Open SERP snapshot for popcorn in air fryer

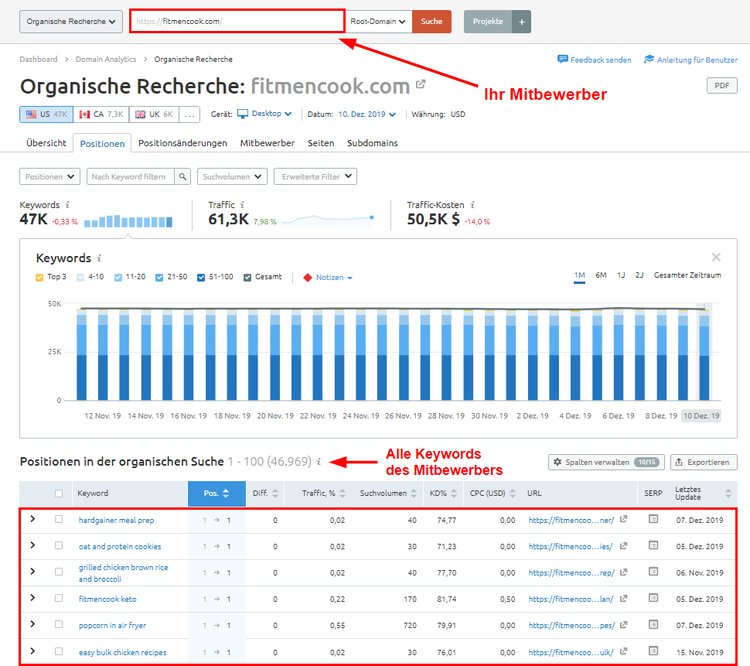pos(653,624)
